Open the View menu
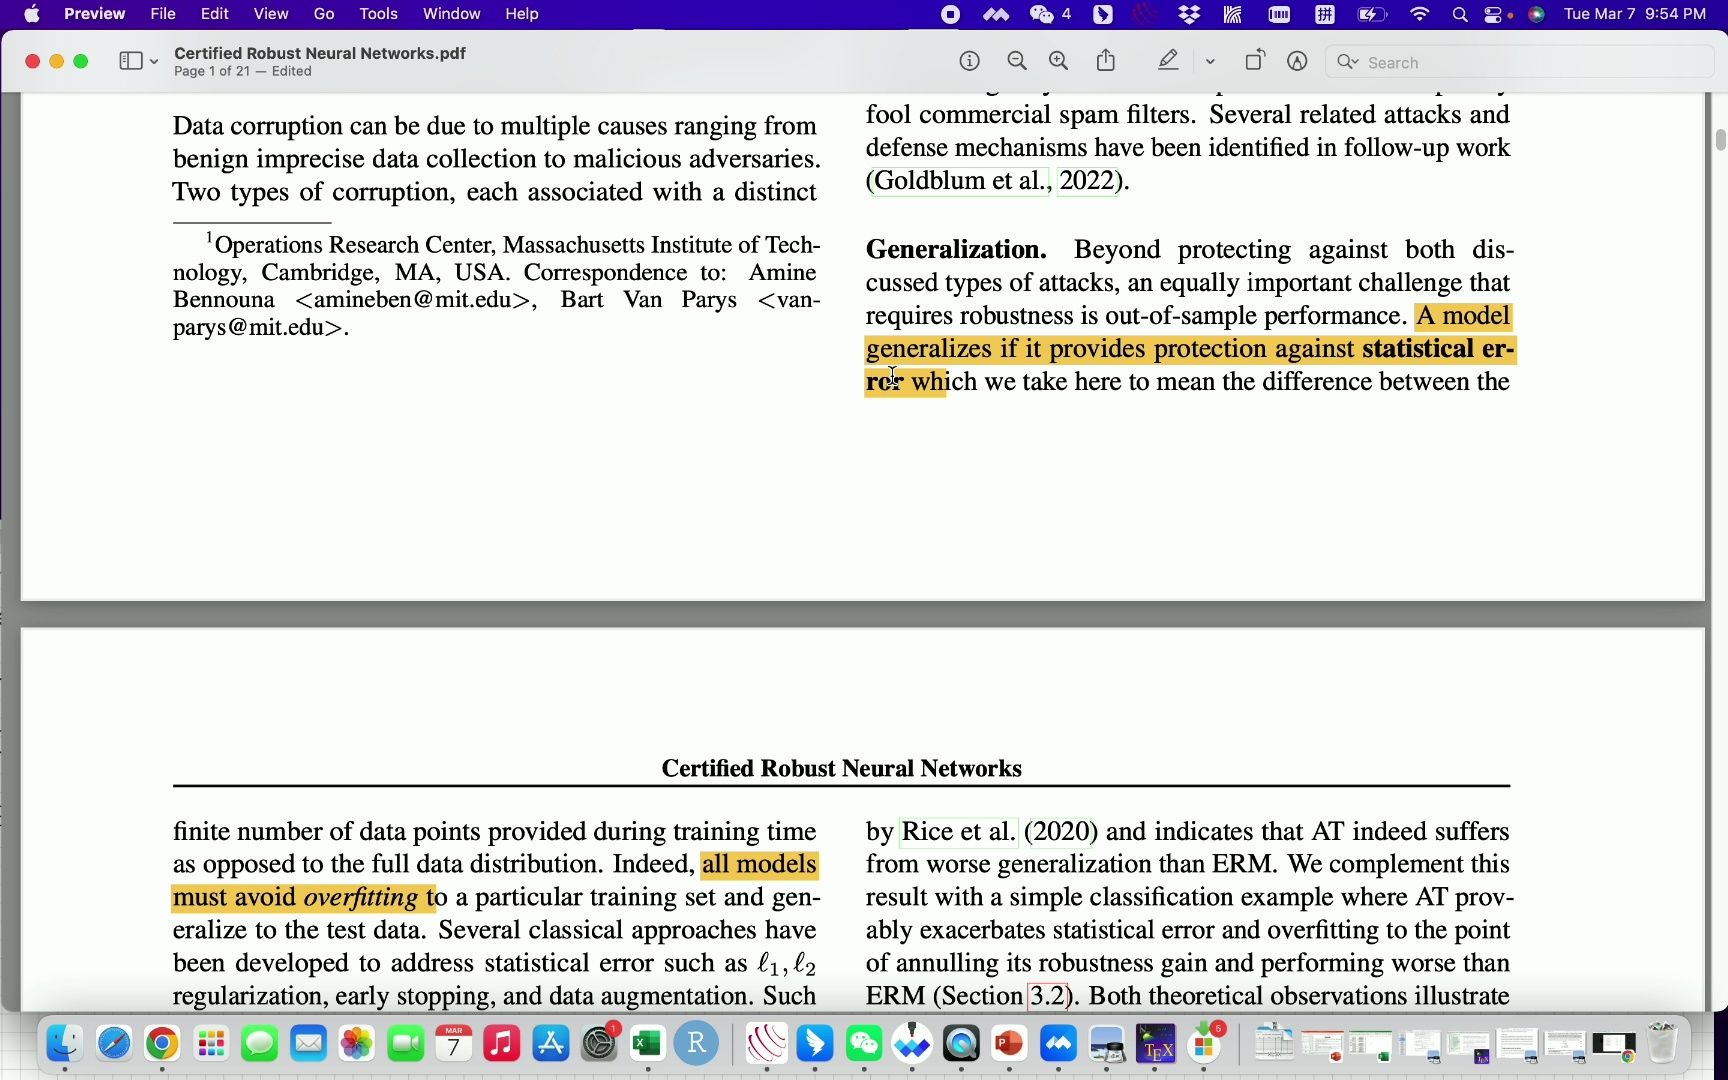The image size is (1728, 1080). [x=270, y=14]
